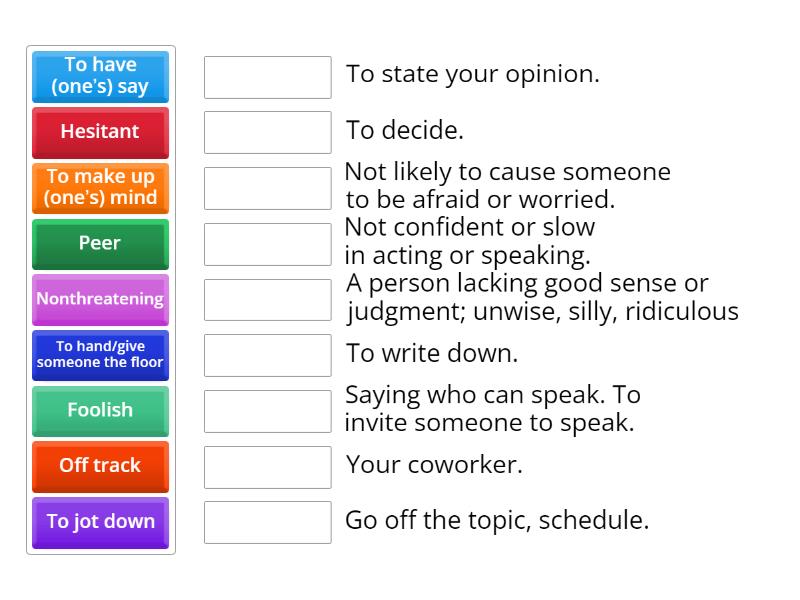Click answer box beside 'To state your opinion.'
This screenshot has height=600, width=800.
coord(267,77)
